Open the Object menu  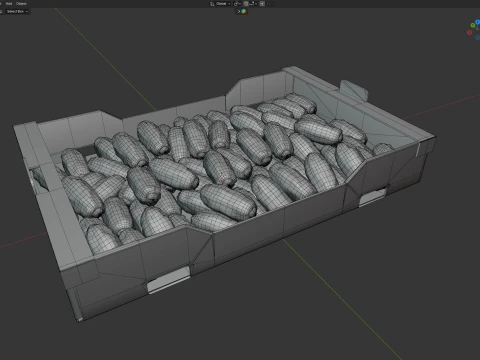point(21,4)
